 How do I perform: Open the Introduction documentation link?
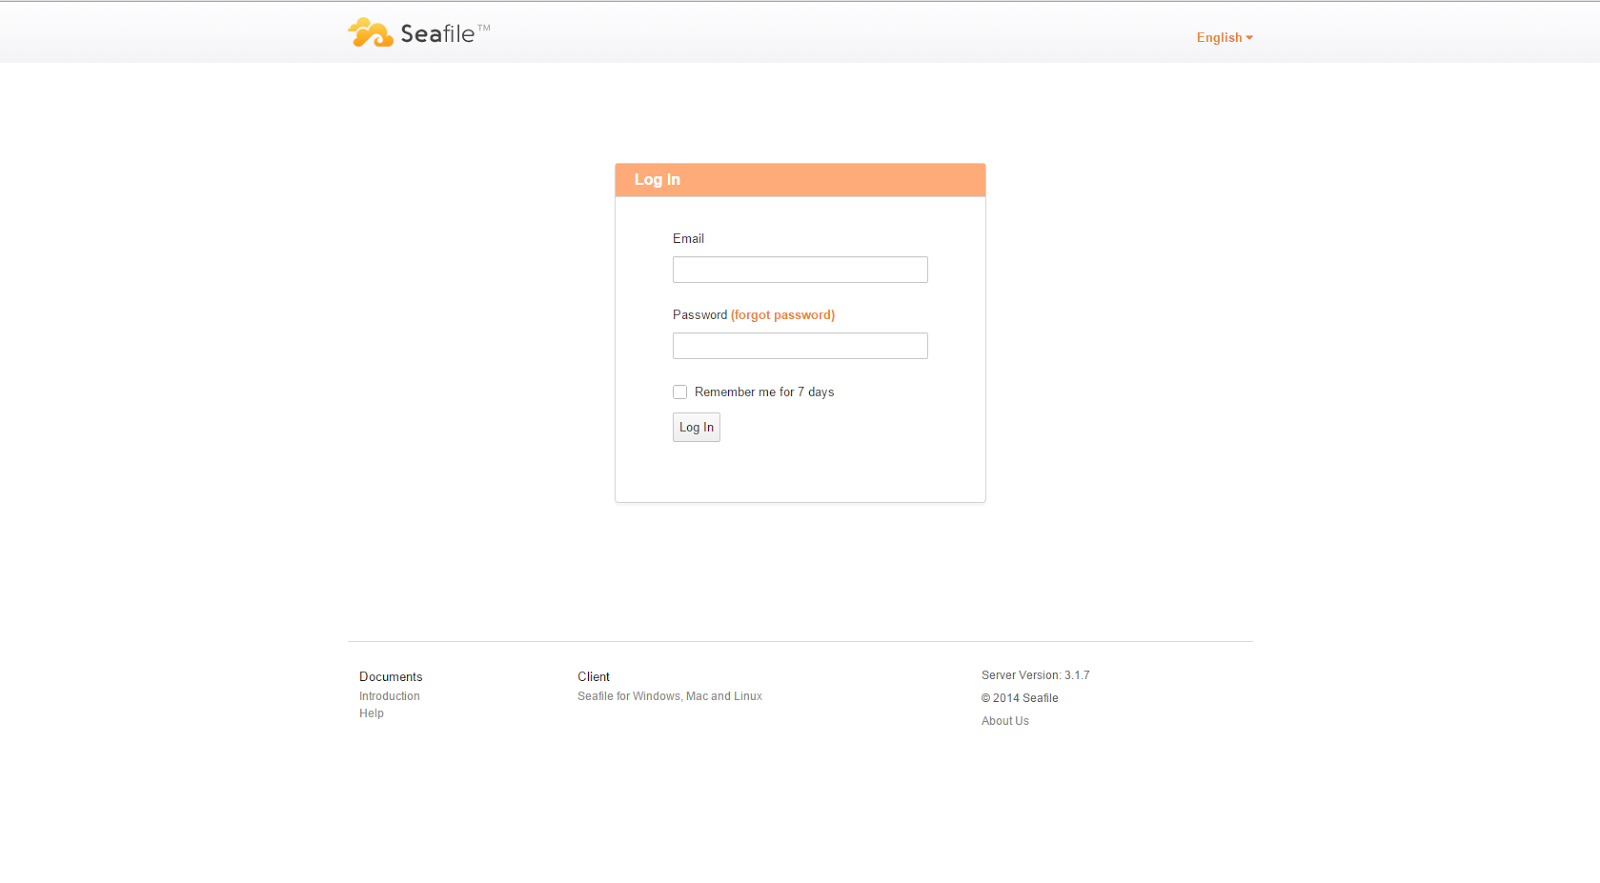390,696
